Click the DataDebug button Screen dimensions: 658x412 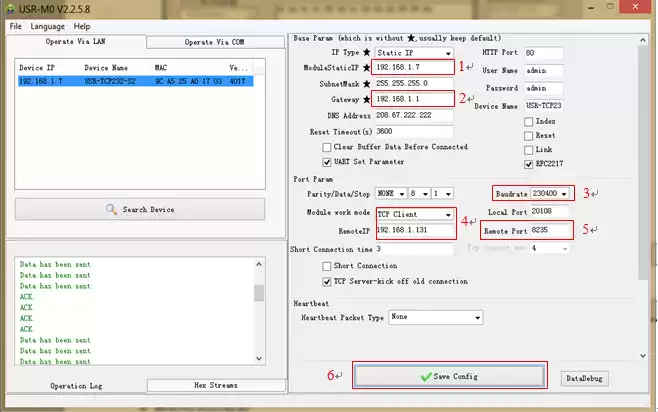click(585, 378)
